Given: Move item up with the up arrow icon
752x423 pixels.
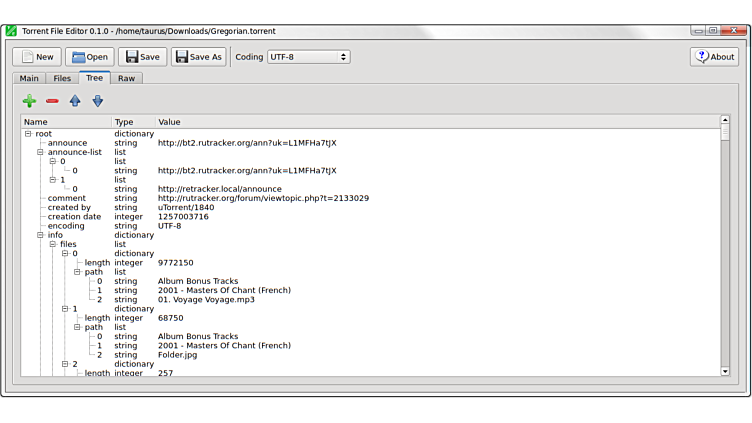Looking at the screenshot, I should [75, 101].
